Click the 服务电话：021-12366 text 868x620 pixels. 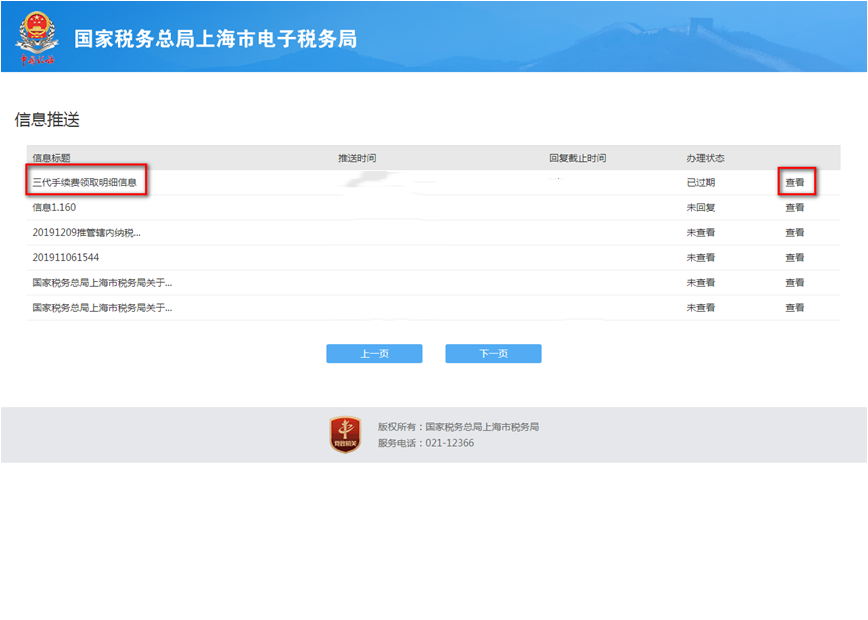[426, 443]
